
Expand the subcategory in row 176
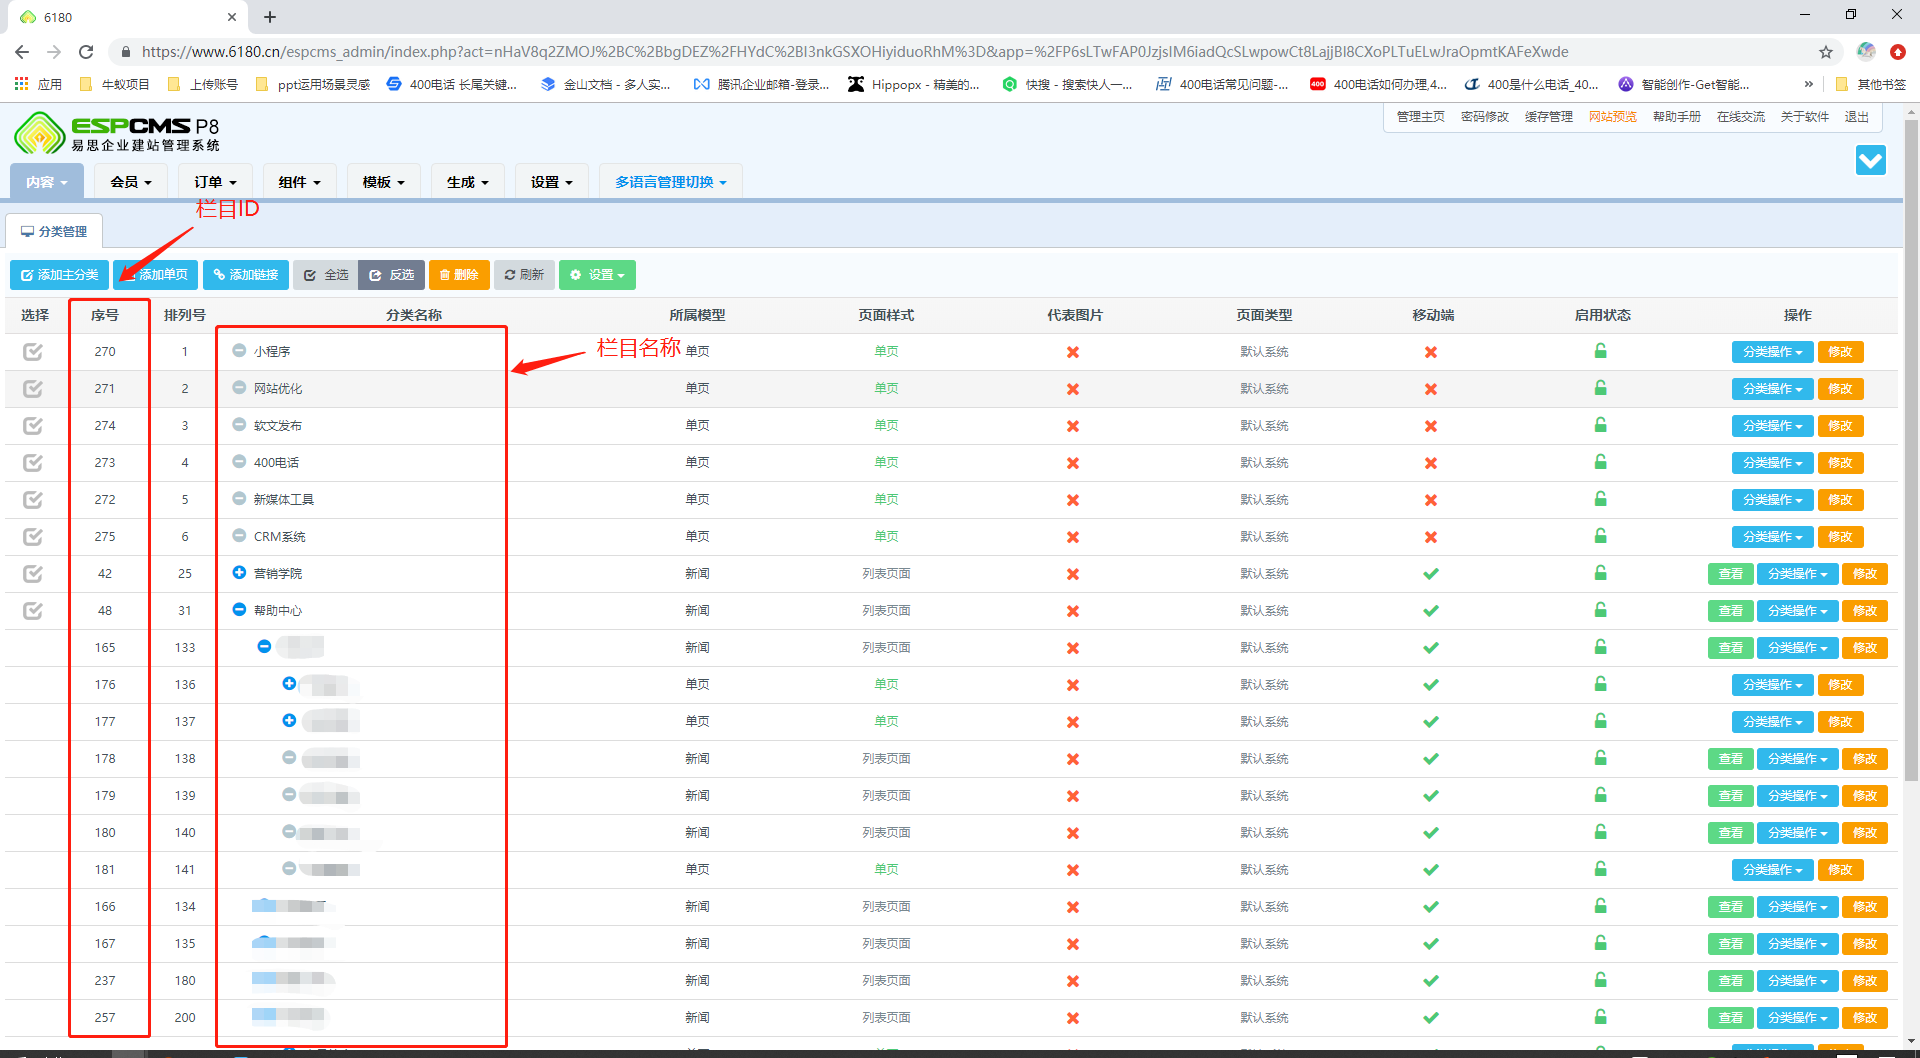point(289,683)
